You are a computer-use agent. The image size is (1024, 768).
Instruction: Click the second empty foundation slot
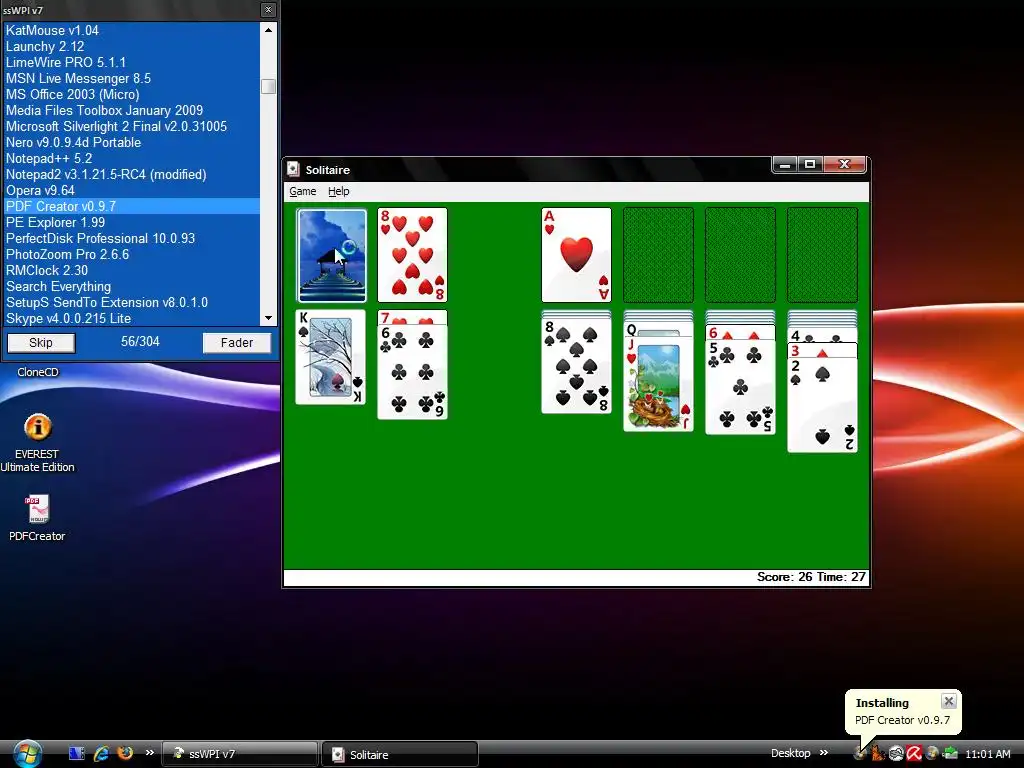click(741, 255)
